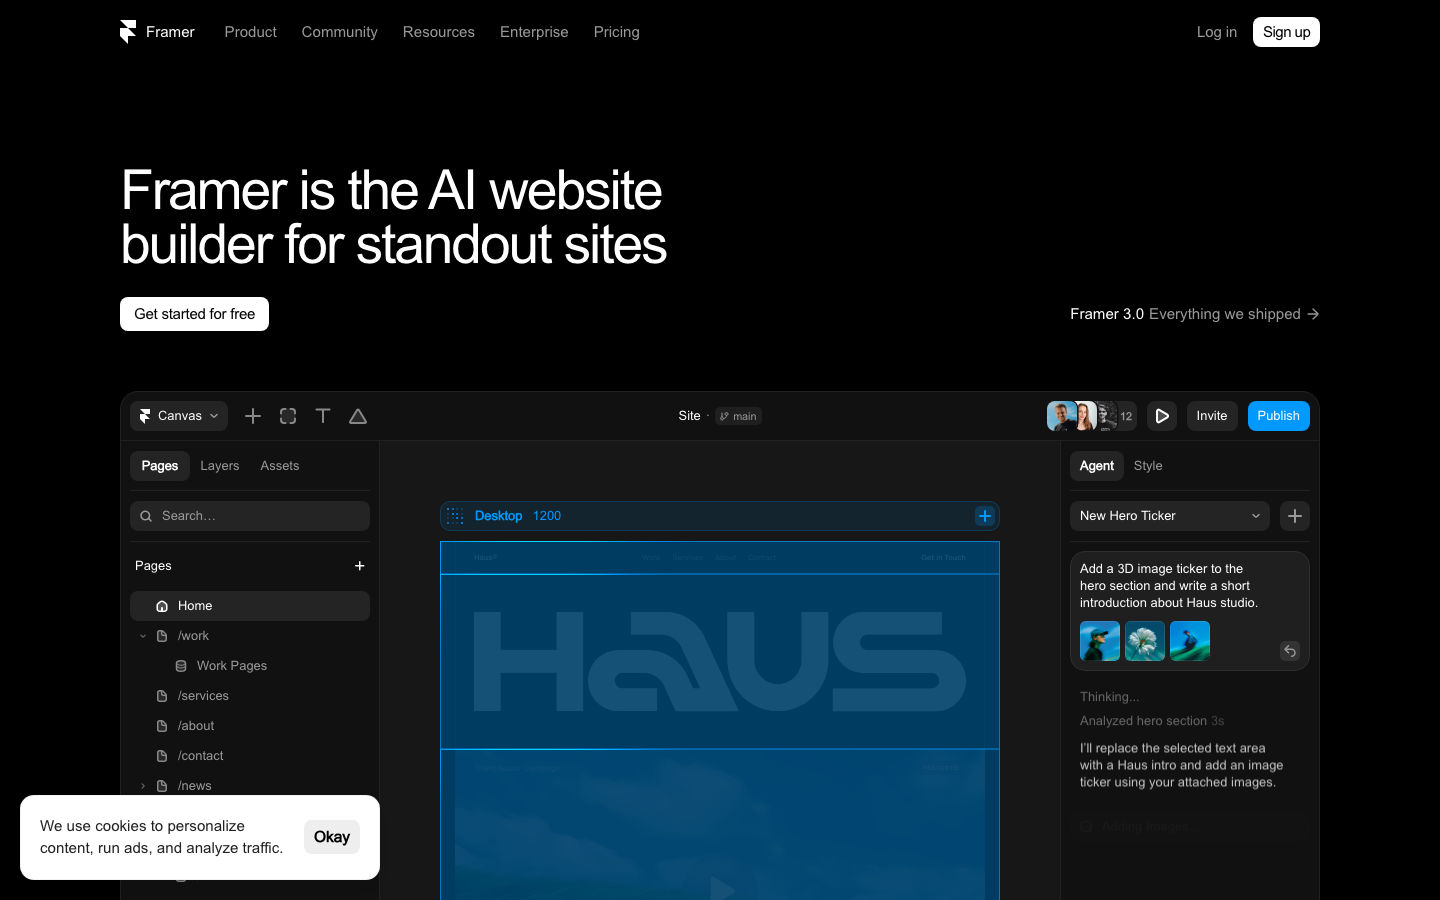Click the magnifier icon in the search box
The width and height of the screenshot is (1440, 900).
(146, 516)
